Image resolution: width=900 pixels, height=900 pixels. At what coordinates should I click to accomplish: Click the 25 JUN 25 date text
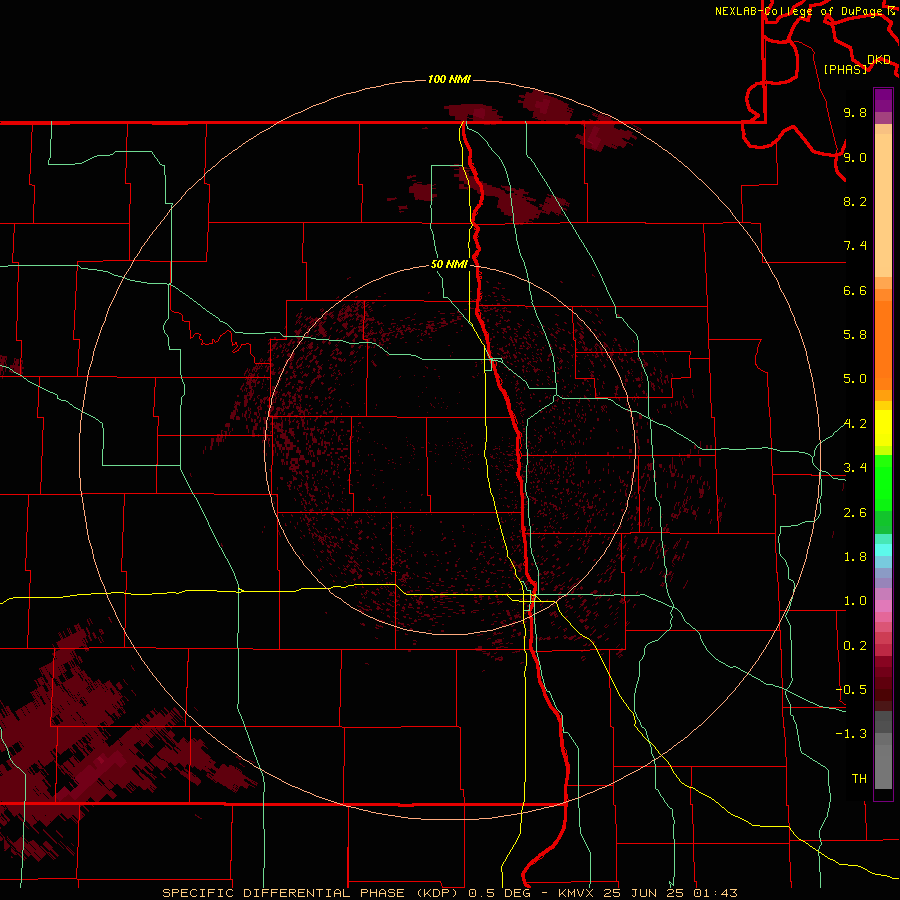click(x=643, y=893)
